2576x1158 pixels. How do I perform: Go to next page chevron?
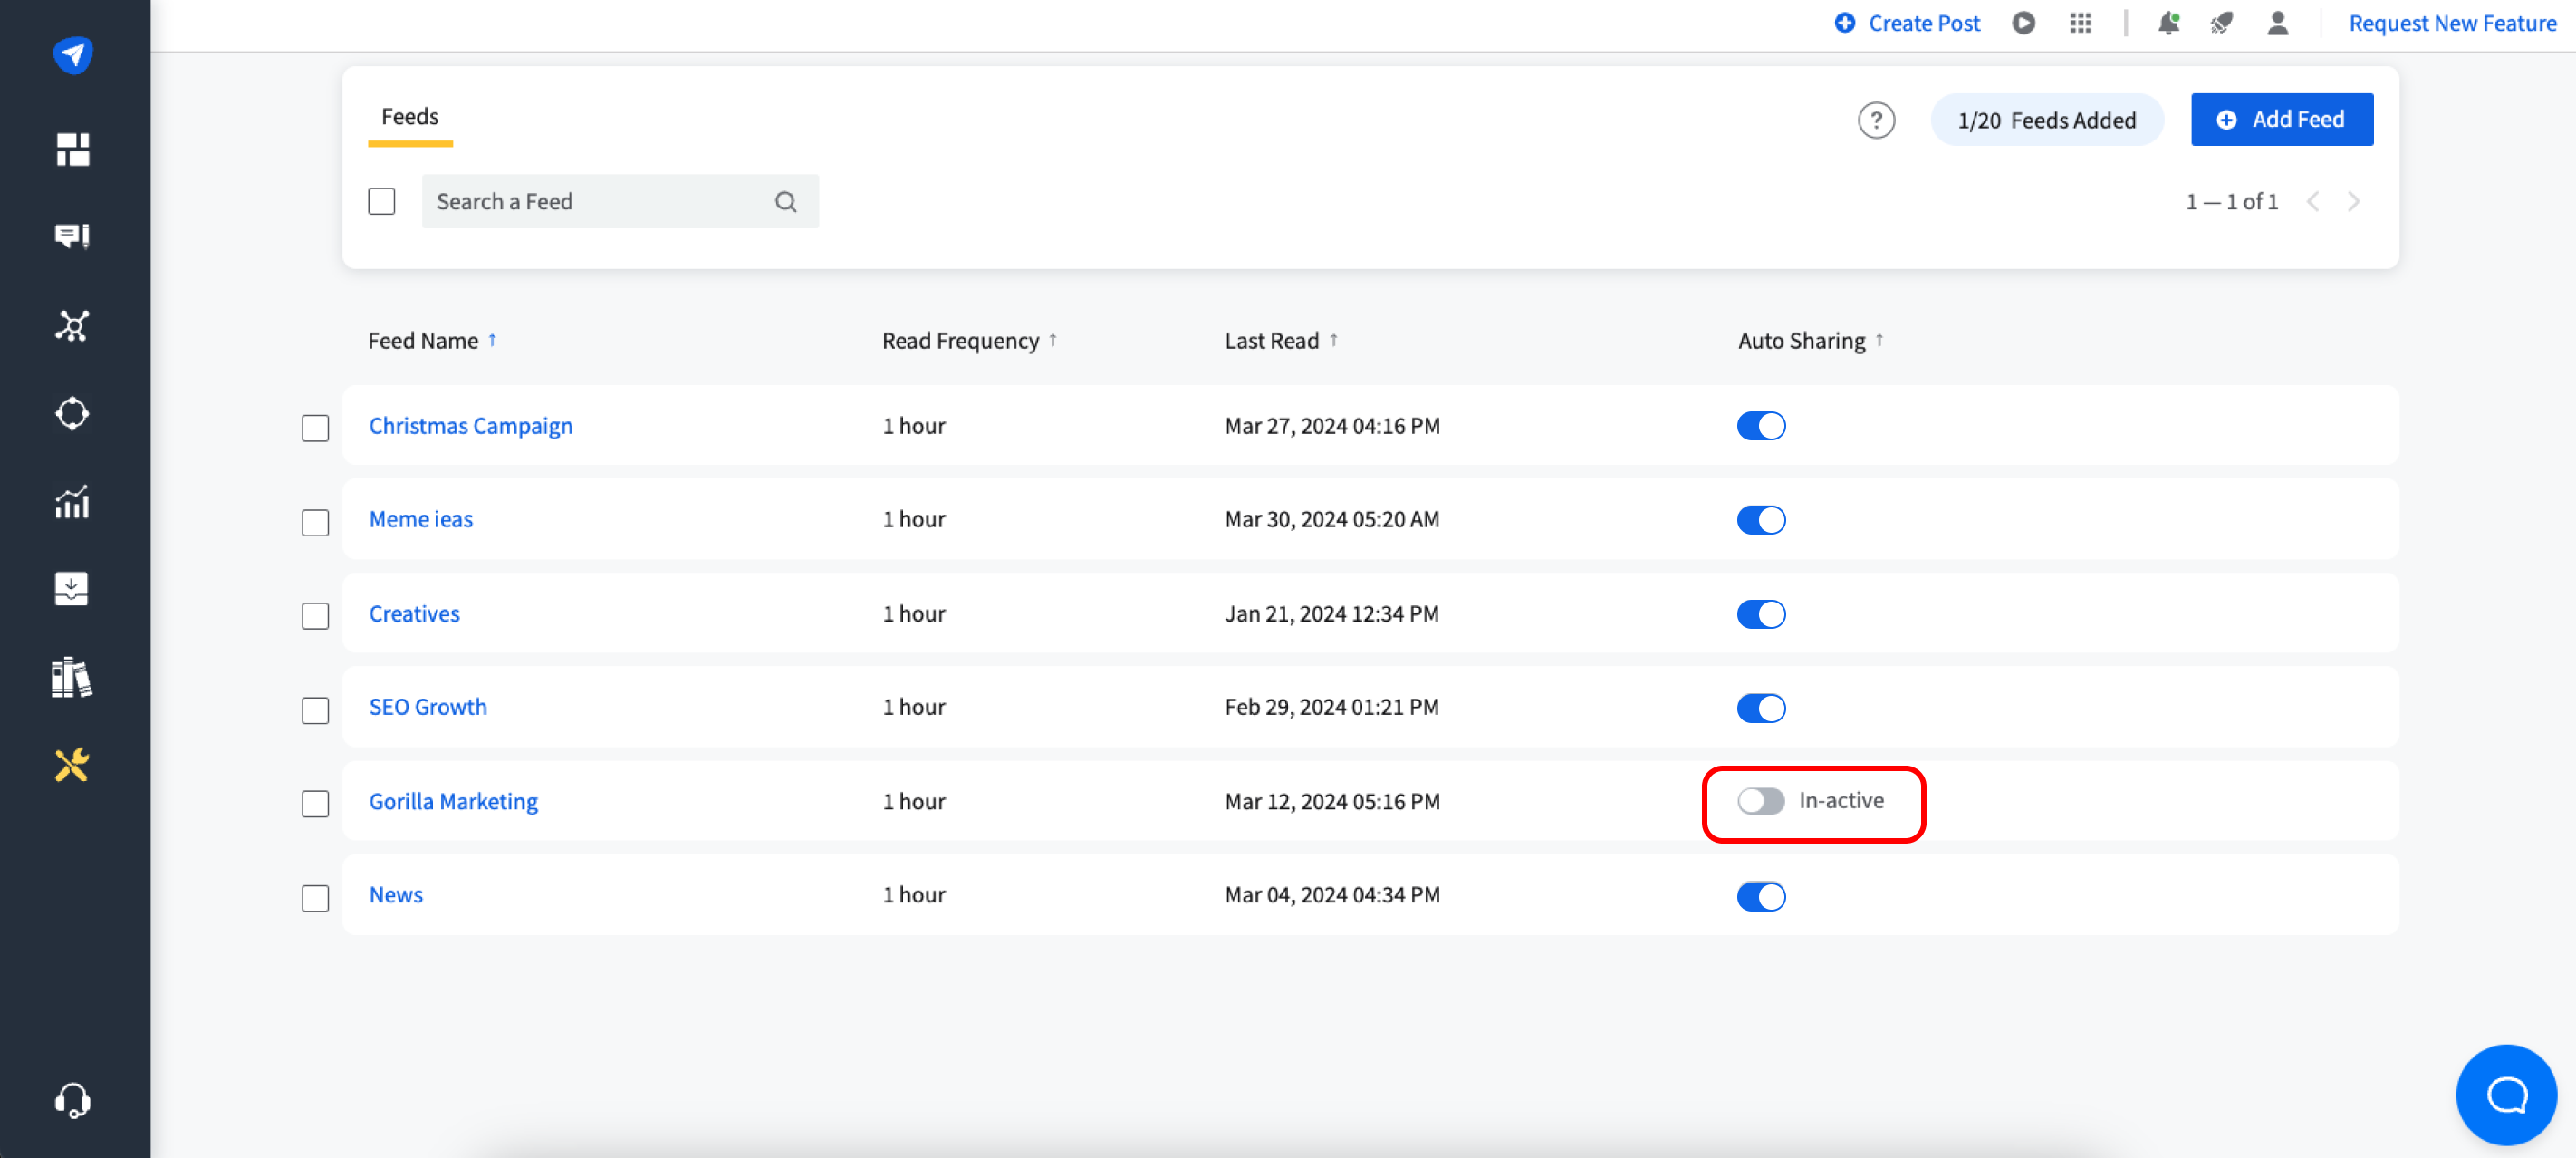(2354, 202)
